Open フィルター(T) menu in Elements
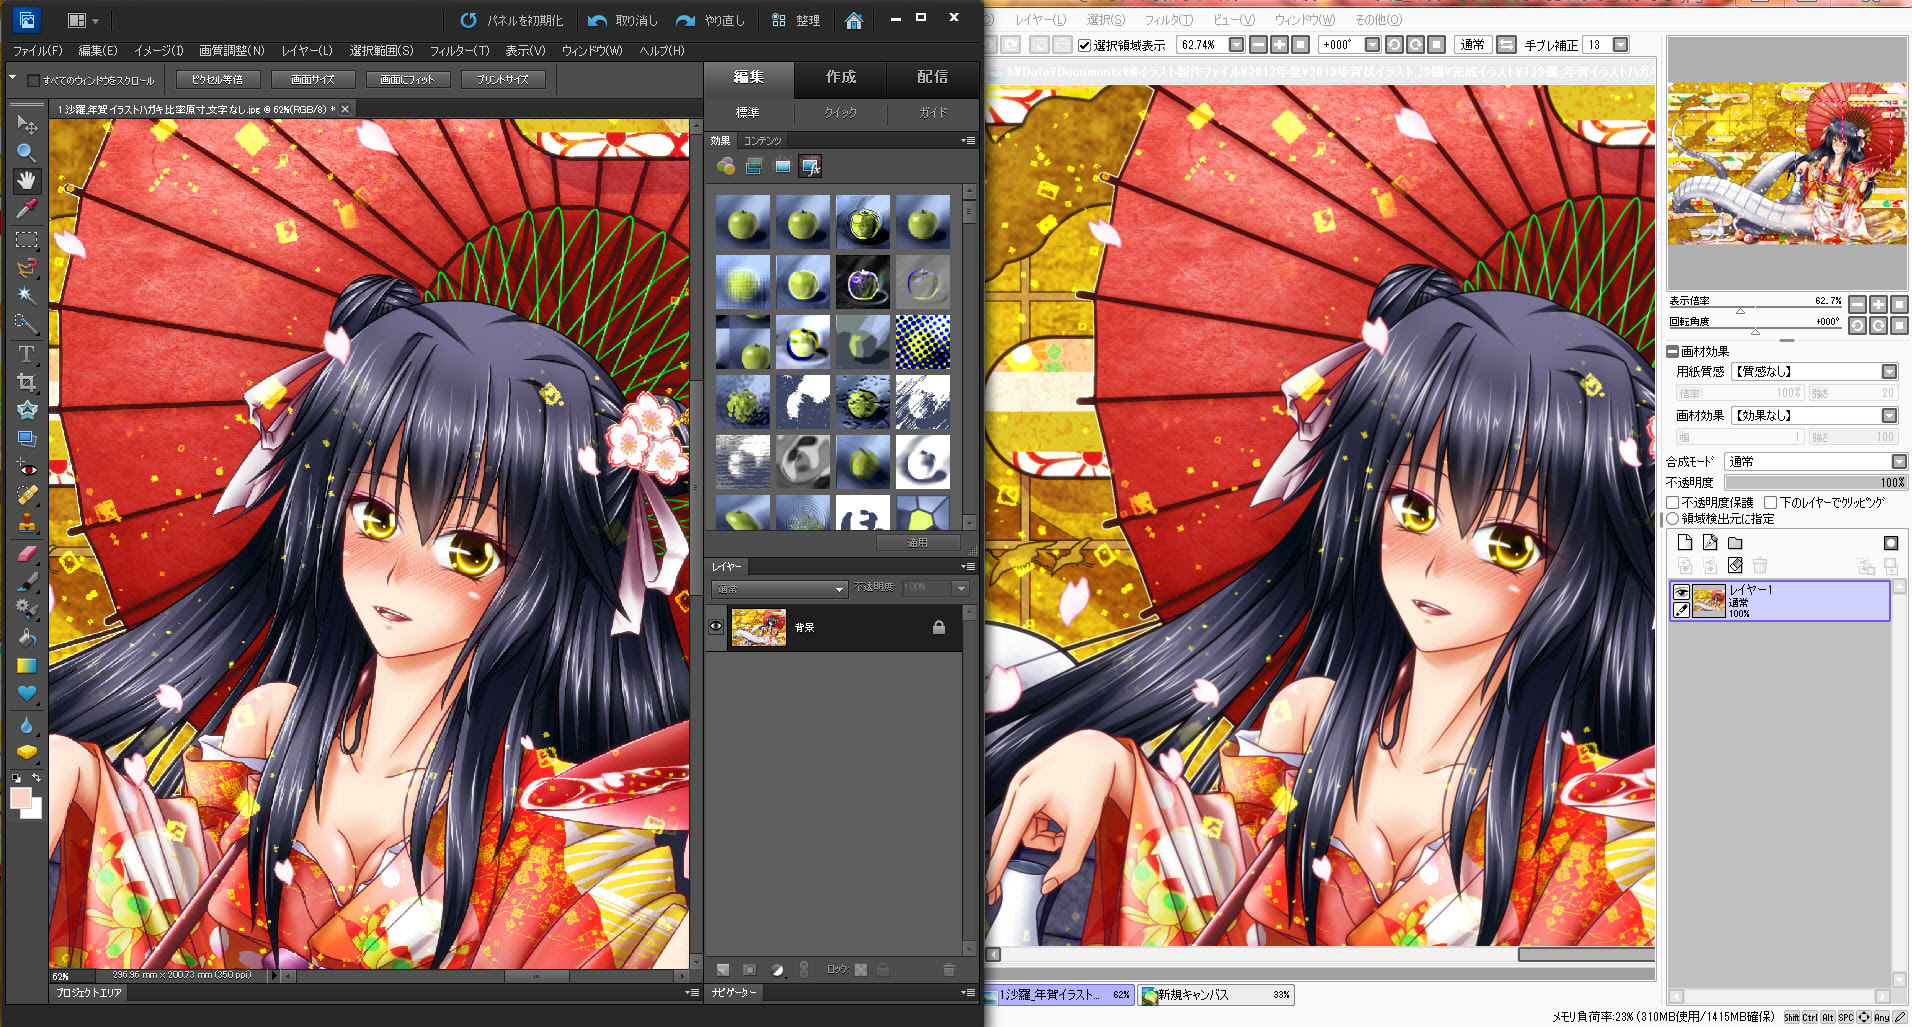The image size is (1912, 1027). [x=460, y=50]
